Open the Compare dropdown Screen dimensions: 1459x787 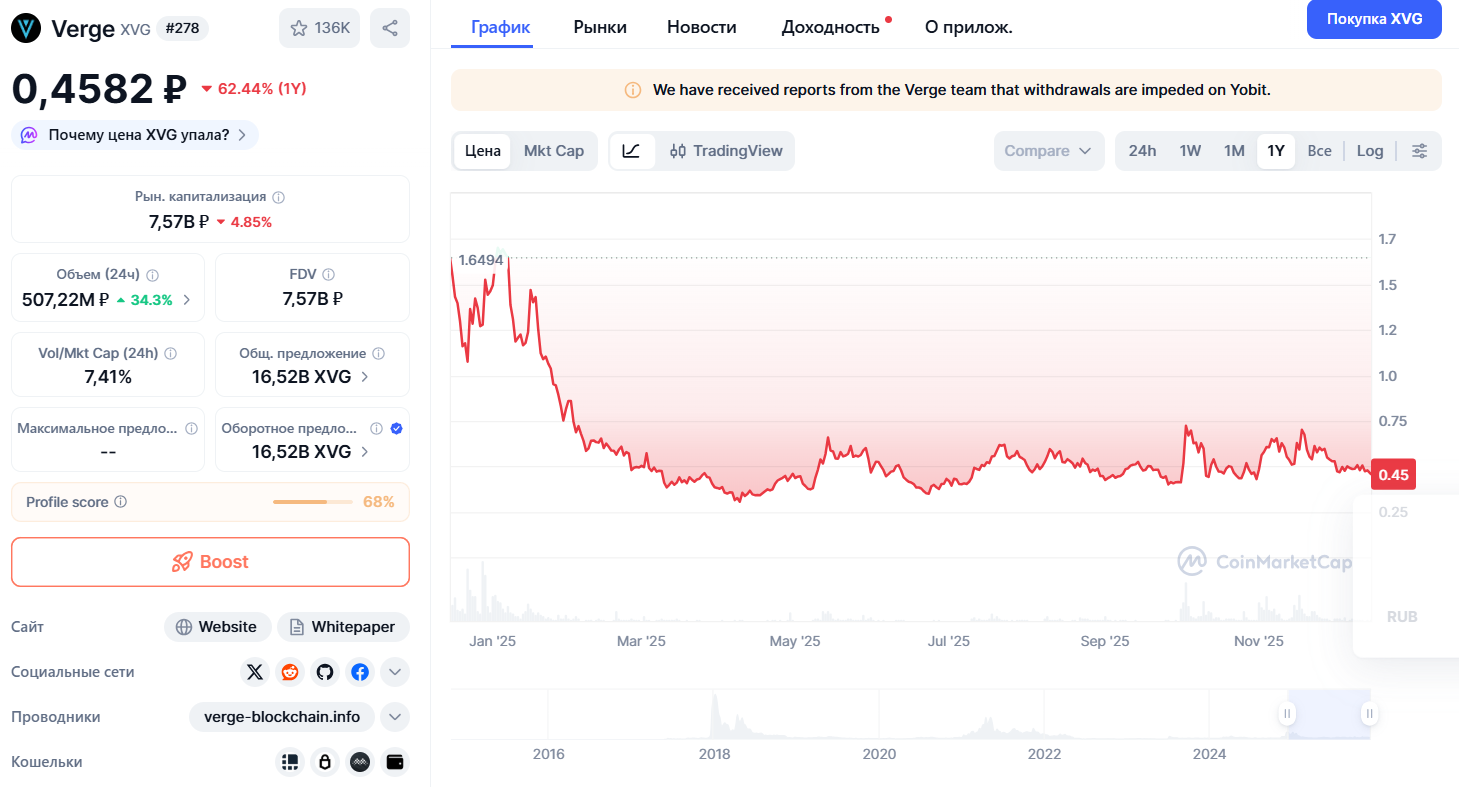coord(1048,151)
